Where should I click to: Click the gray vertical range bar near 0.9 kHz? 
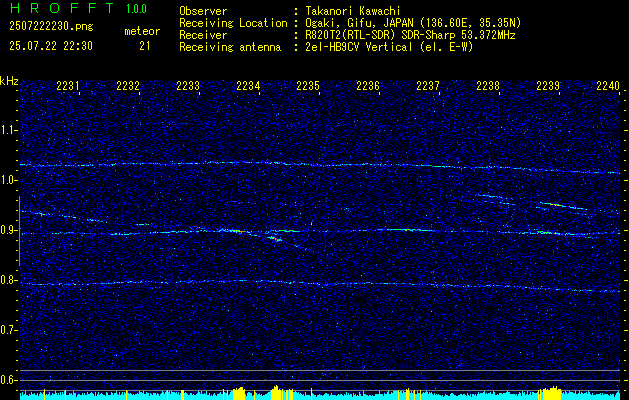(x=19, y=231)
